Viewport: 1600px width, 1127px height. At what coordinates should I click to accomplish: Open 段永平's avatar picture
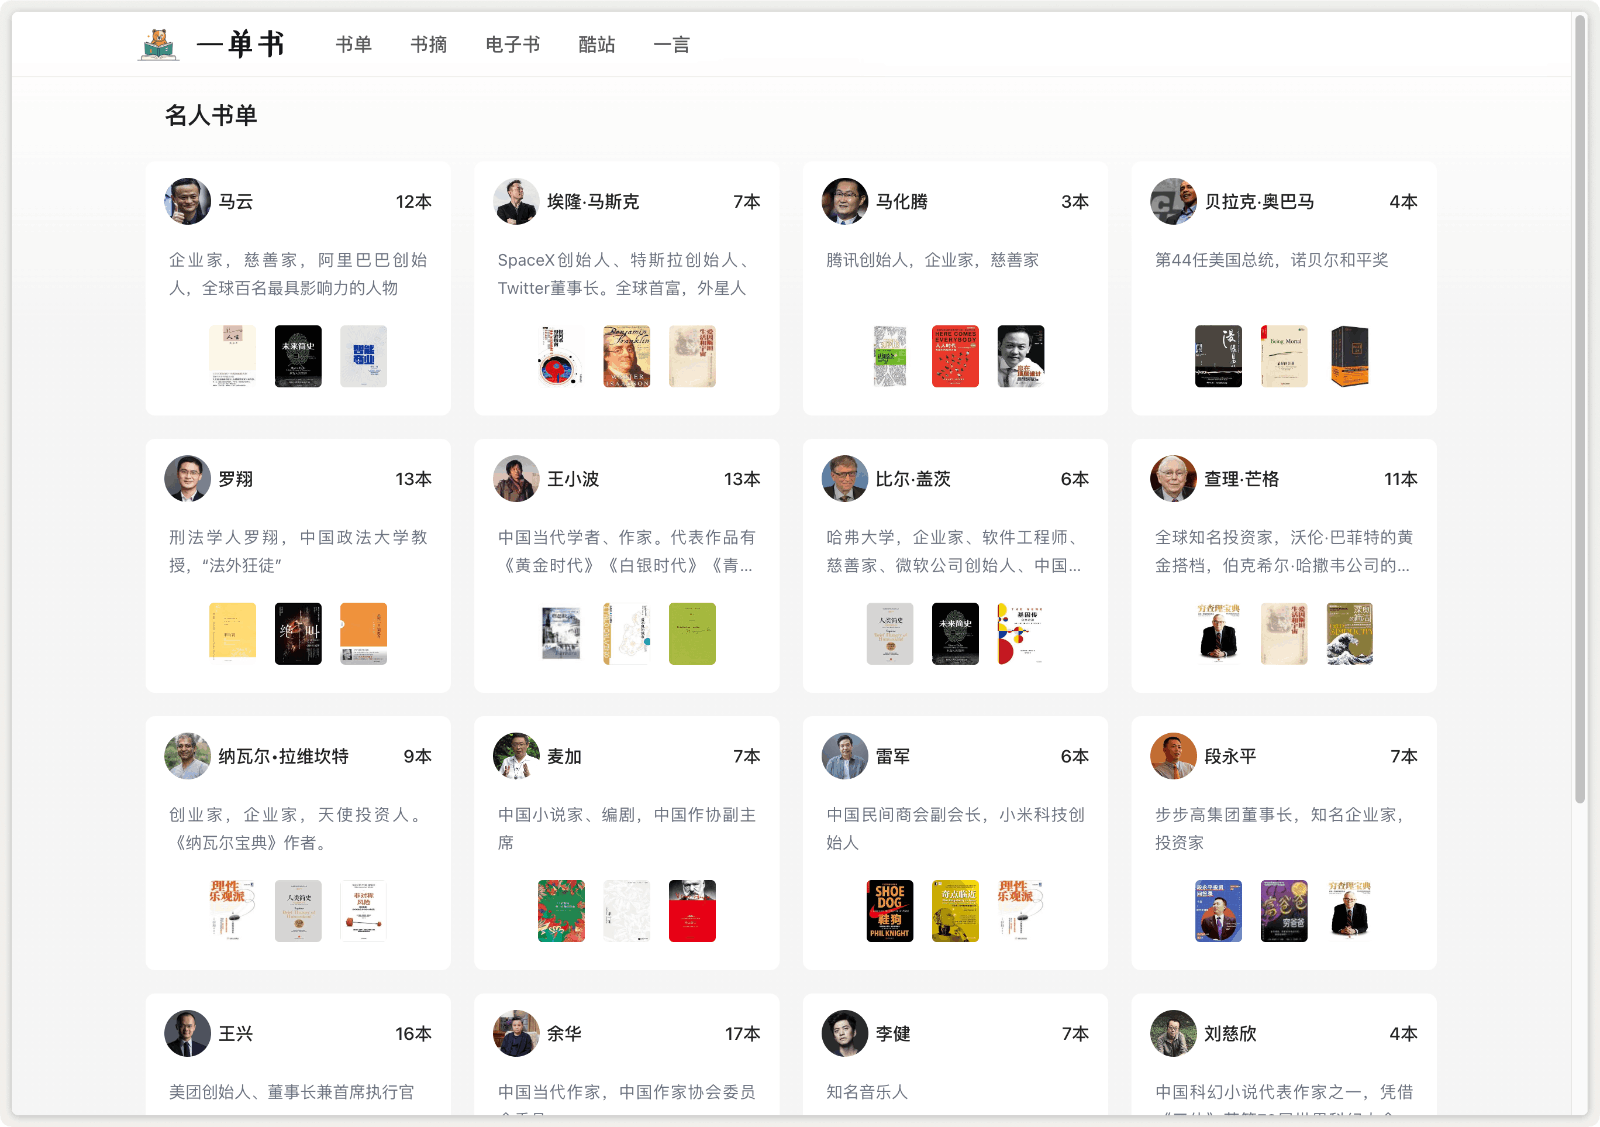click(1173, 756)
